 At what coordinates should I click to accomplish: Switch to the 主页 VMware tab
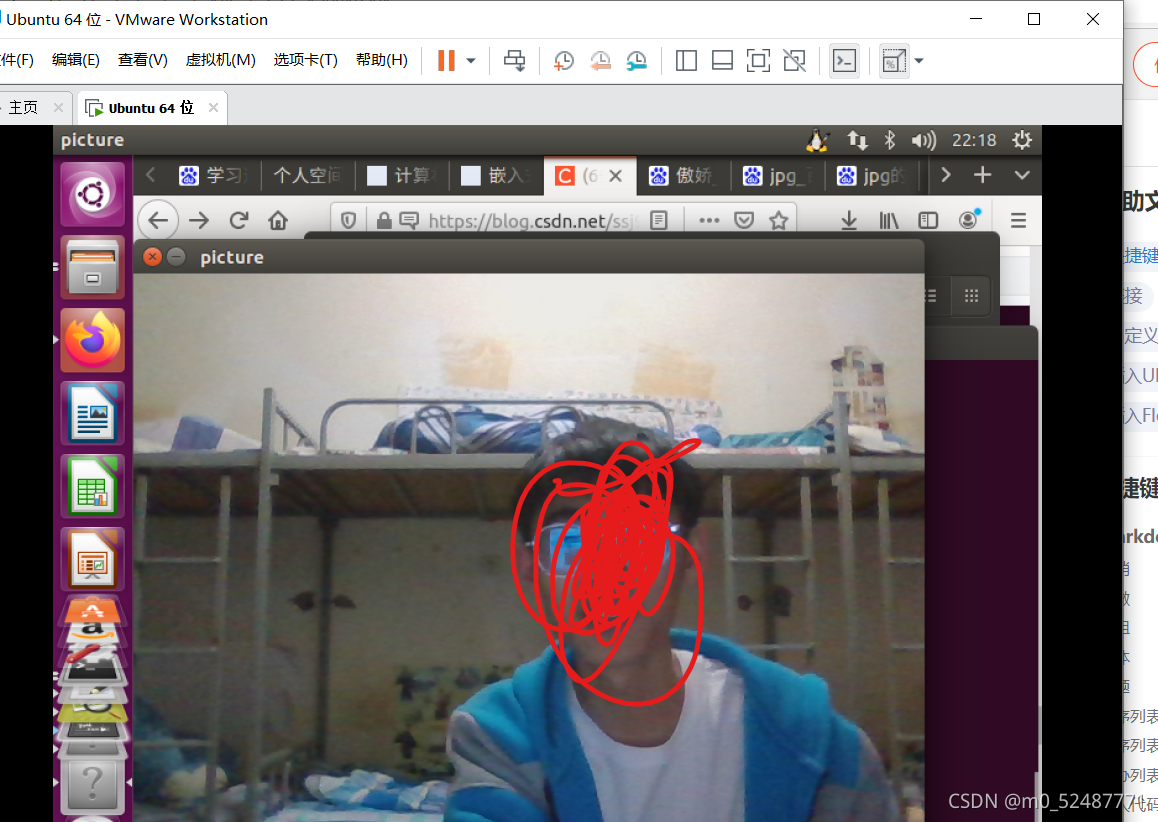point(24,108)
